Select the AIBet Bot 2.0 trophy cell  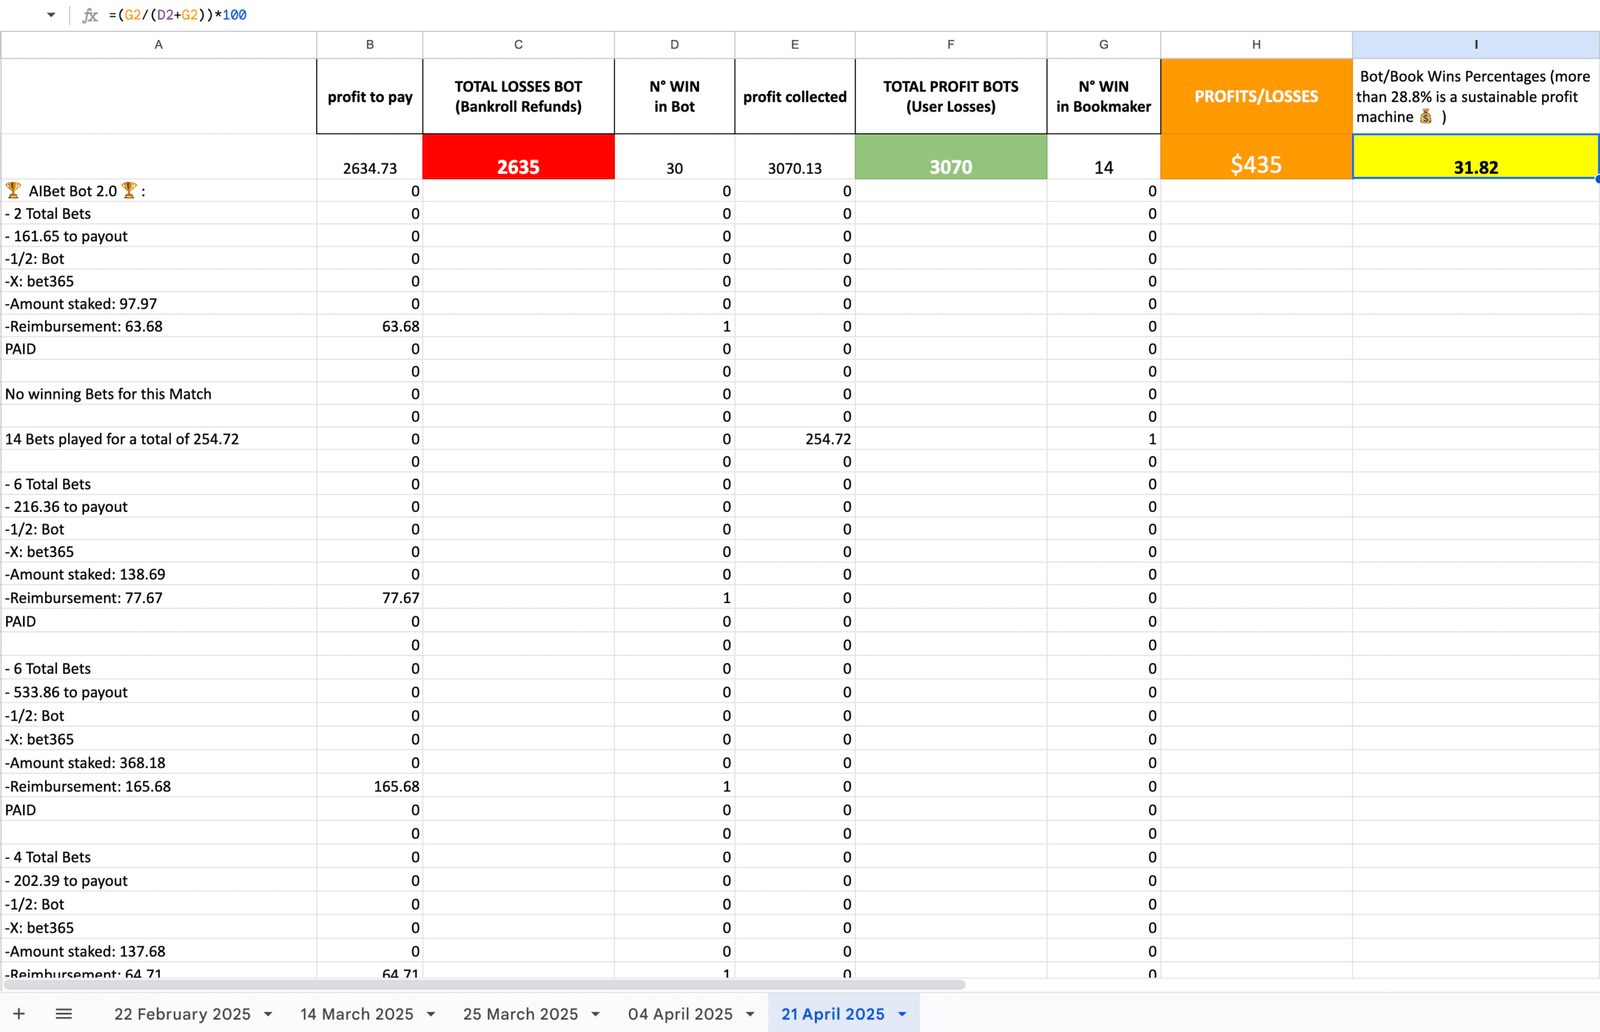(x=159, y=191)
